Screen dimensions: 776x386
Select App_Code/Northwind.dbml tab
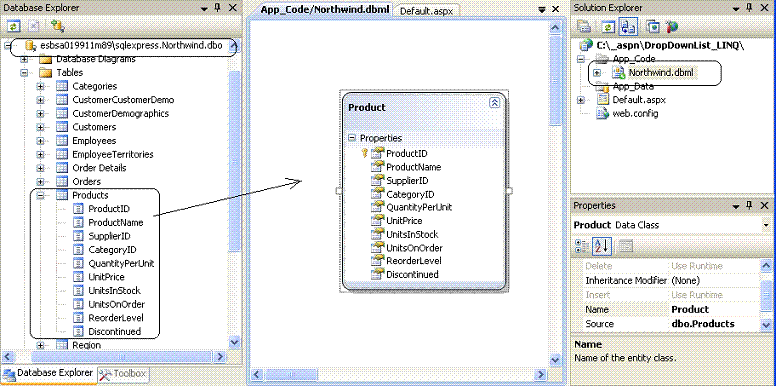325,9
